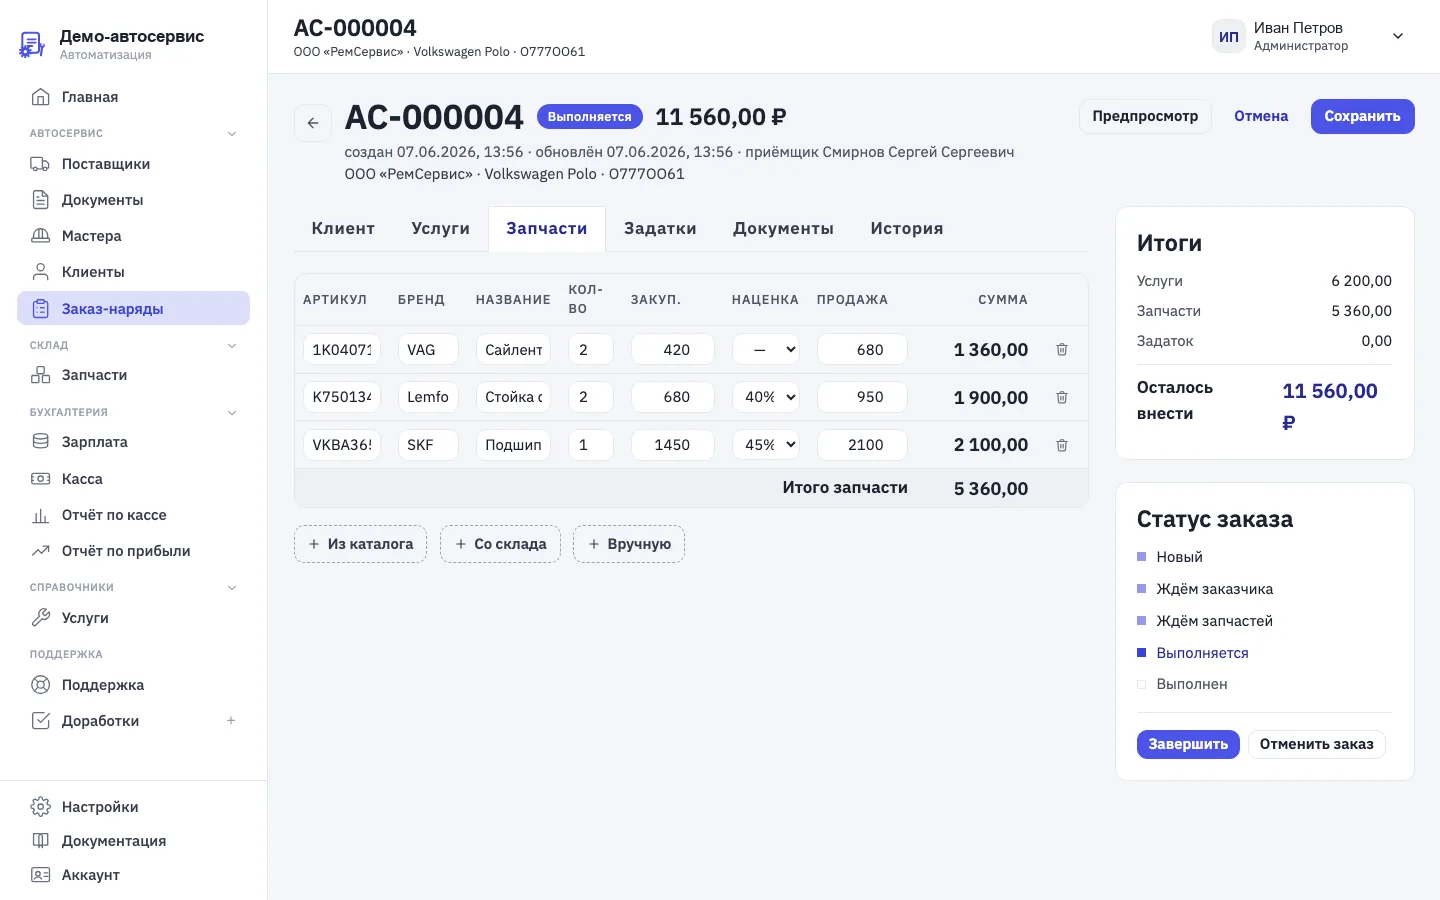Open markup dropdown for the Lemfo row
The image size is (1440, 900).
765,397
